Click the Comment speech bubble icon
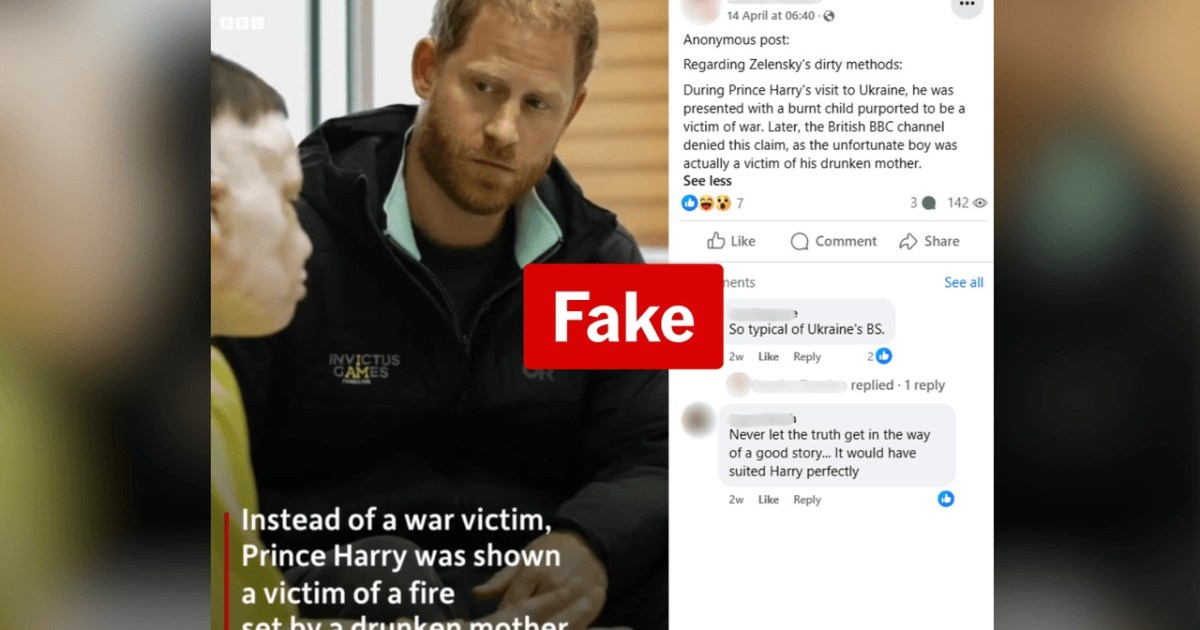This screenshot has width=1200, height=630. 799,241
